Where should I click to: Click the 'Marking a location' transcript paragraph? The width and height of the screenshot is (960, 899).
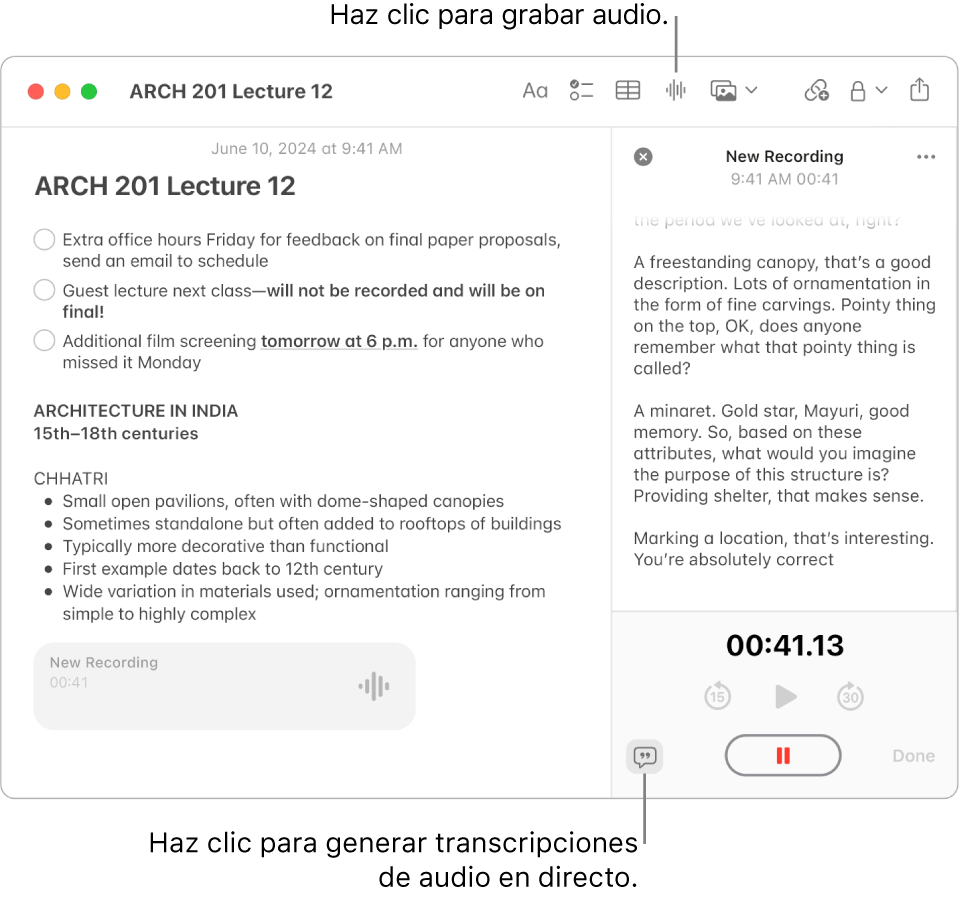(783, 549)
